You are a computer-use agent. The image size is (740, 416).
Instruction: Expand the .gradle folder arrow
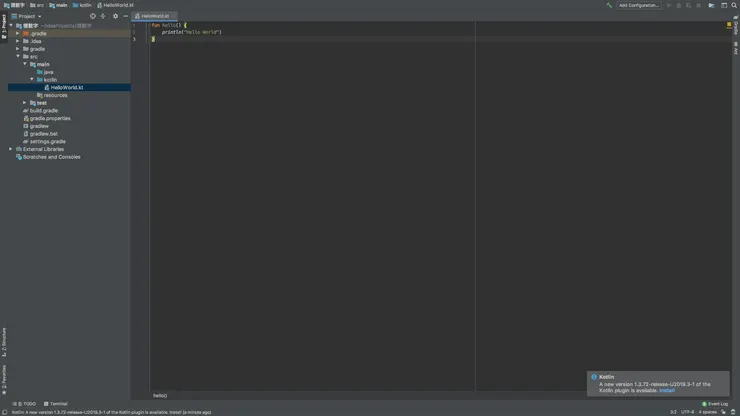(x=18, y=34)
